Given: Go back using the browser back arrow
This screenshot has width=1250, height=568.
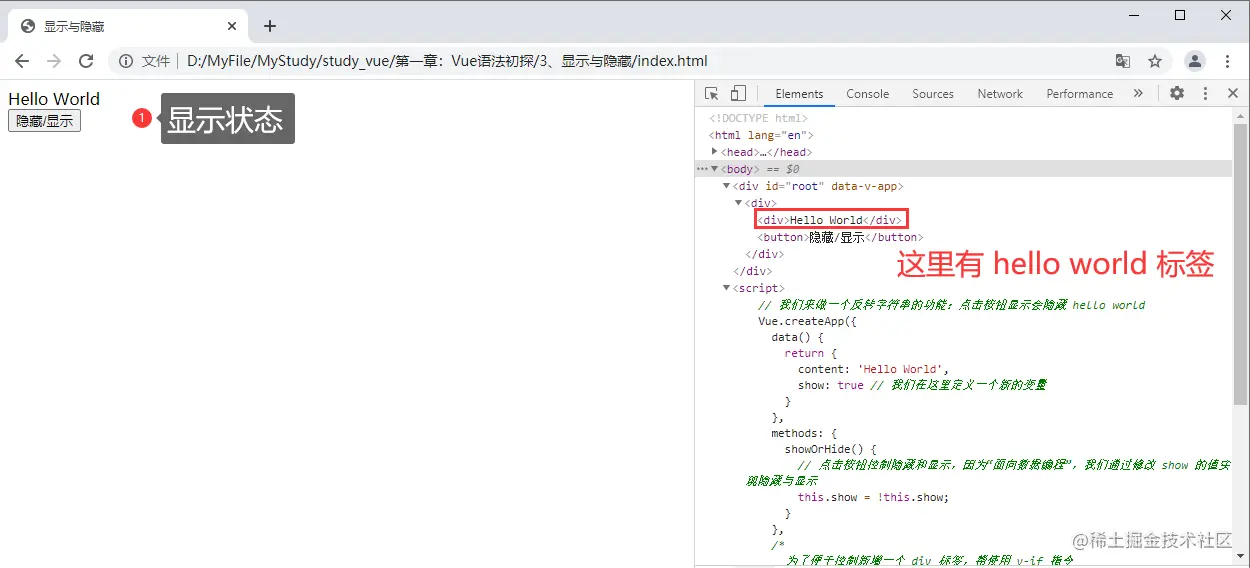Looking at the screenshot, I should (22, 61).
